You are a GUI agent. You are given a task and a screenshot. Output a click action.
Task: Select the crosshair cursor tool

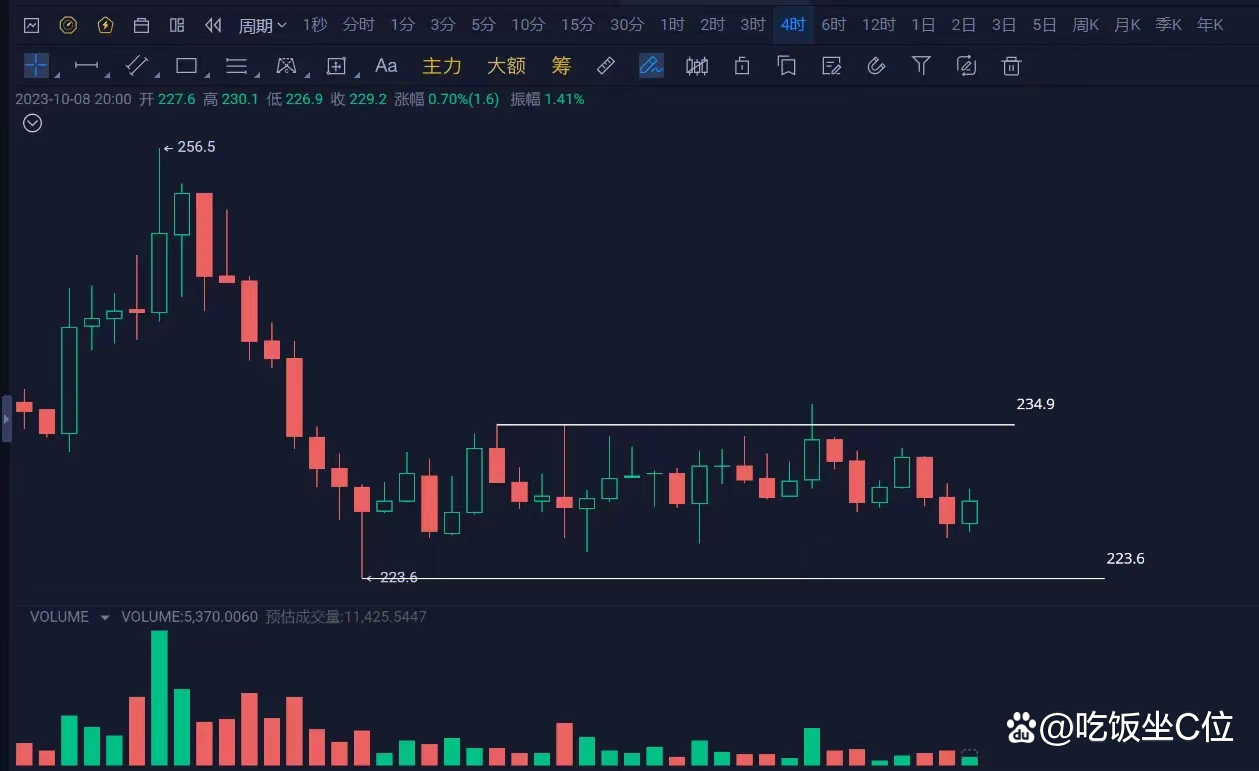coord(36,66)
